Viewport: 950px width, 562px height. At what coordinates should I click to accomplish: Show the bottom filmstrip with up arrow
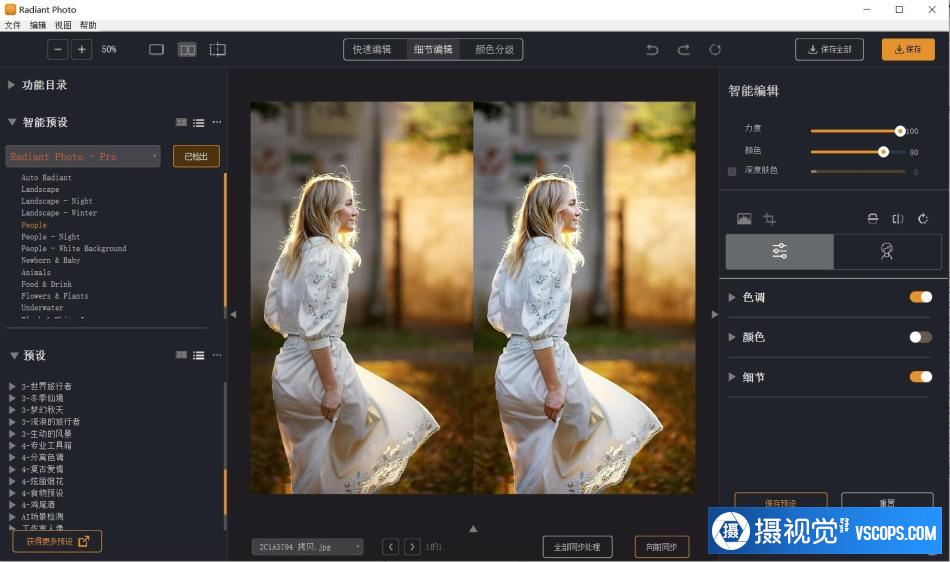tap(473, 529)
